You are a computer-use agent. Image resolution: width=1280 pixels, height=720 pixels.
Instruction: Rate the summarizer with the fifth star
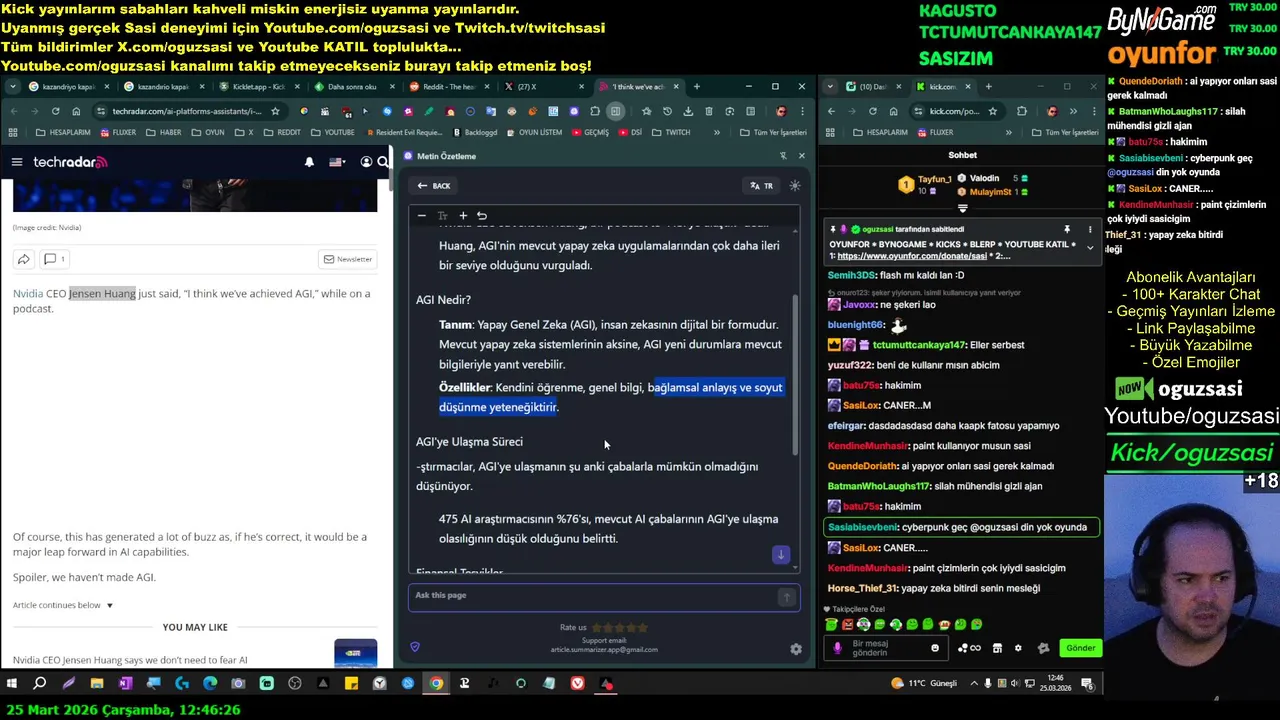click(x=643, y=628)
